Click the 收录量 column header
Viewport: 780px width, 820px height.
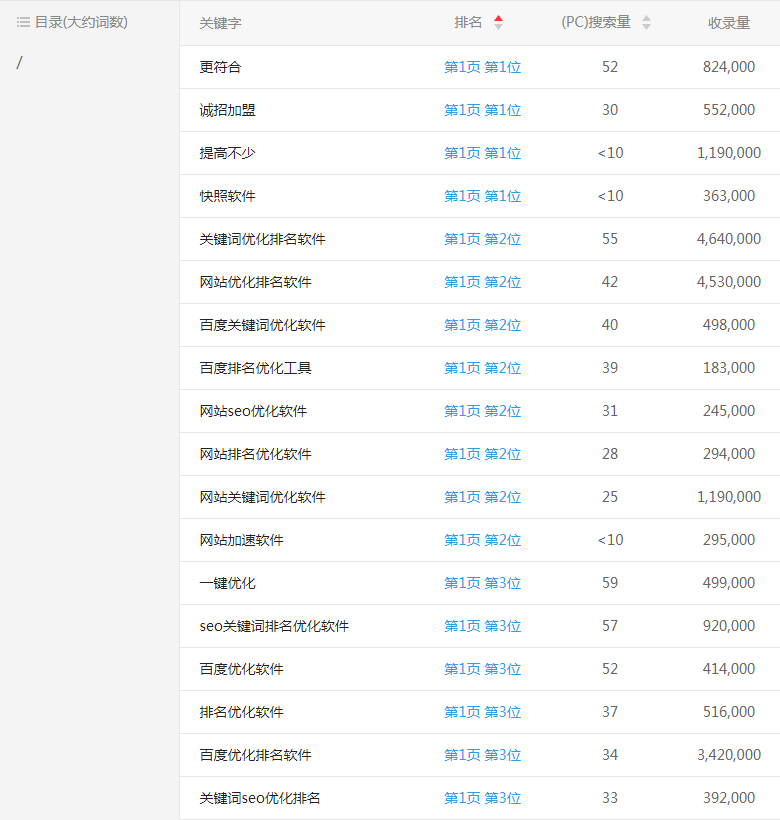(728, 23)
